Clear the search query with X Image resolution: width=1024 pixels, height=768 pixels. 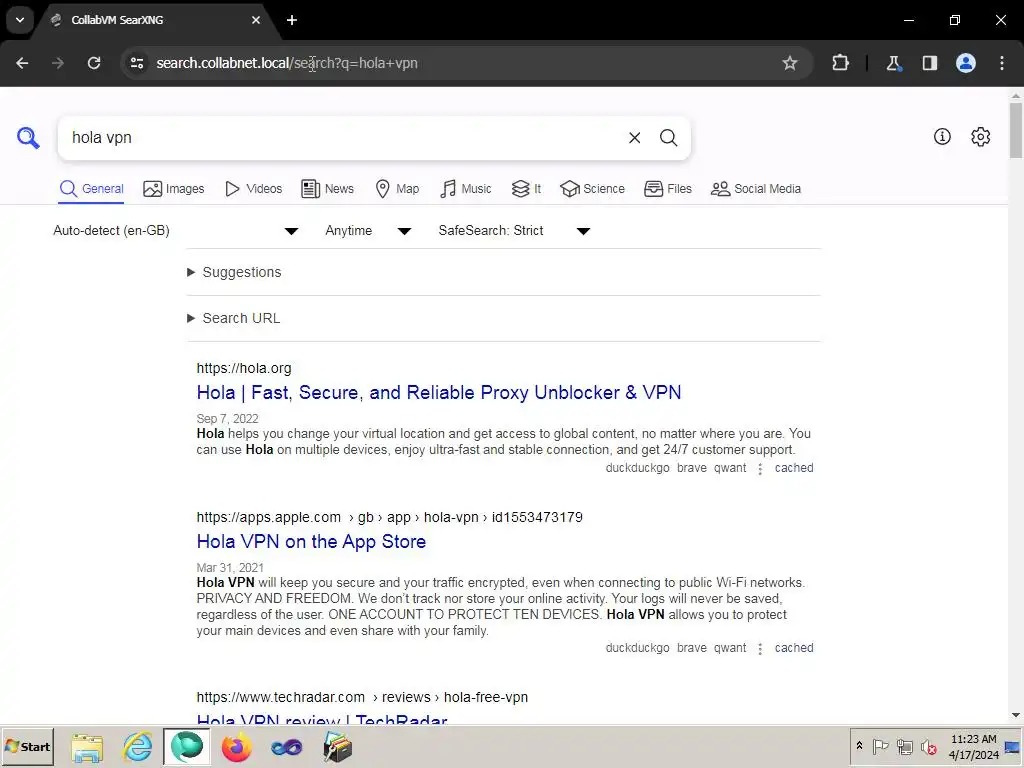click(x=634, y=138)
